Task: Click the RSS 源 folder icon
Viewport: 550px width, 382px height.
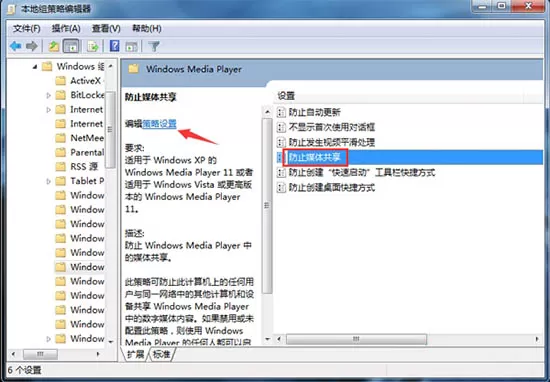Action: click(60, 166)
